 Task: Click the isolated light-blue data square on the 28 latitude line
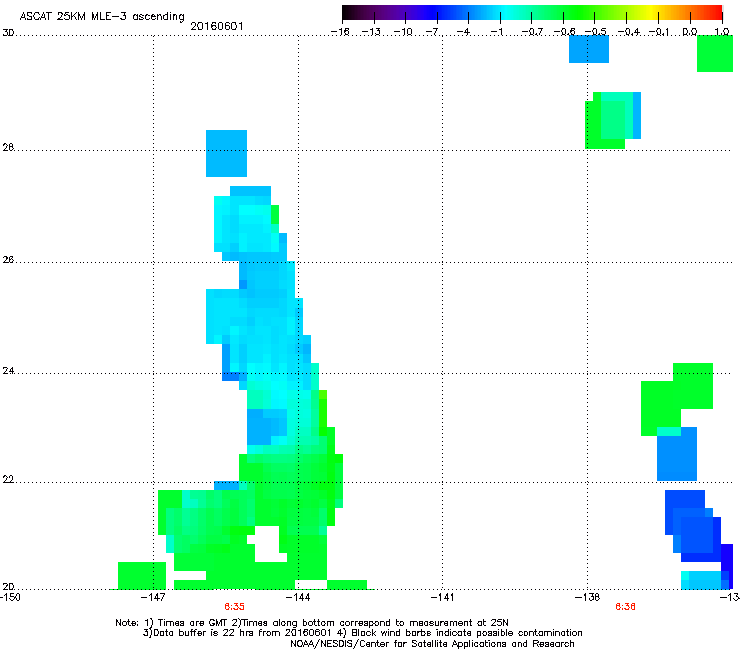(227, 153)
